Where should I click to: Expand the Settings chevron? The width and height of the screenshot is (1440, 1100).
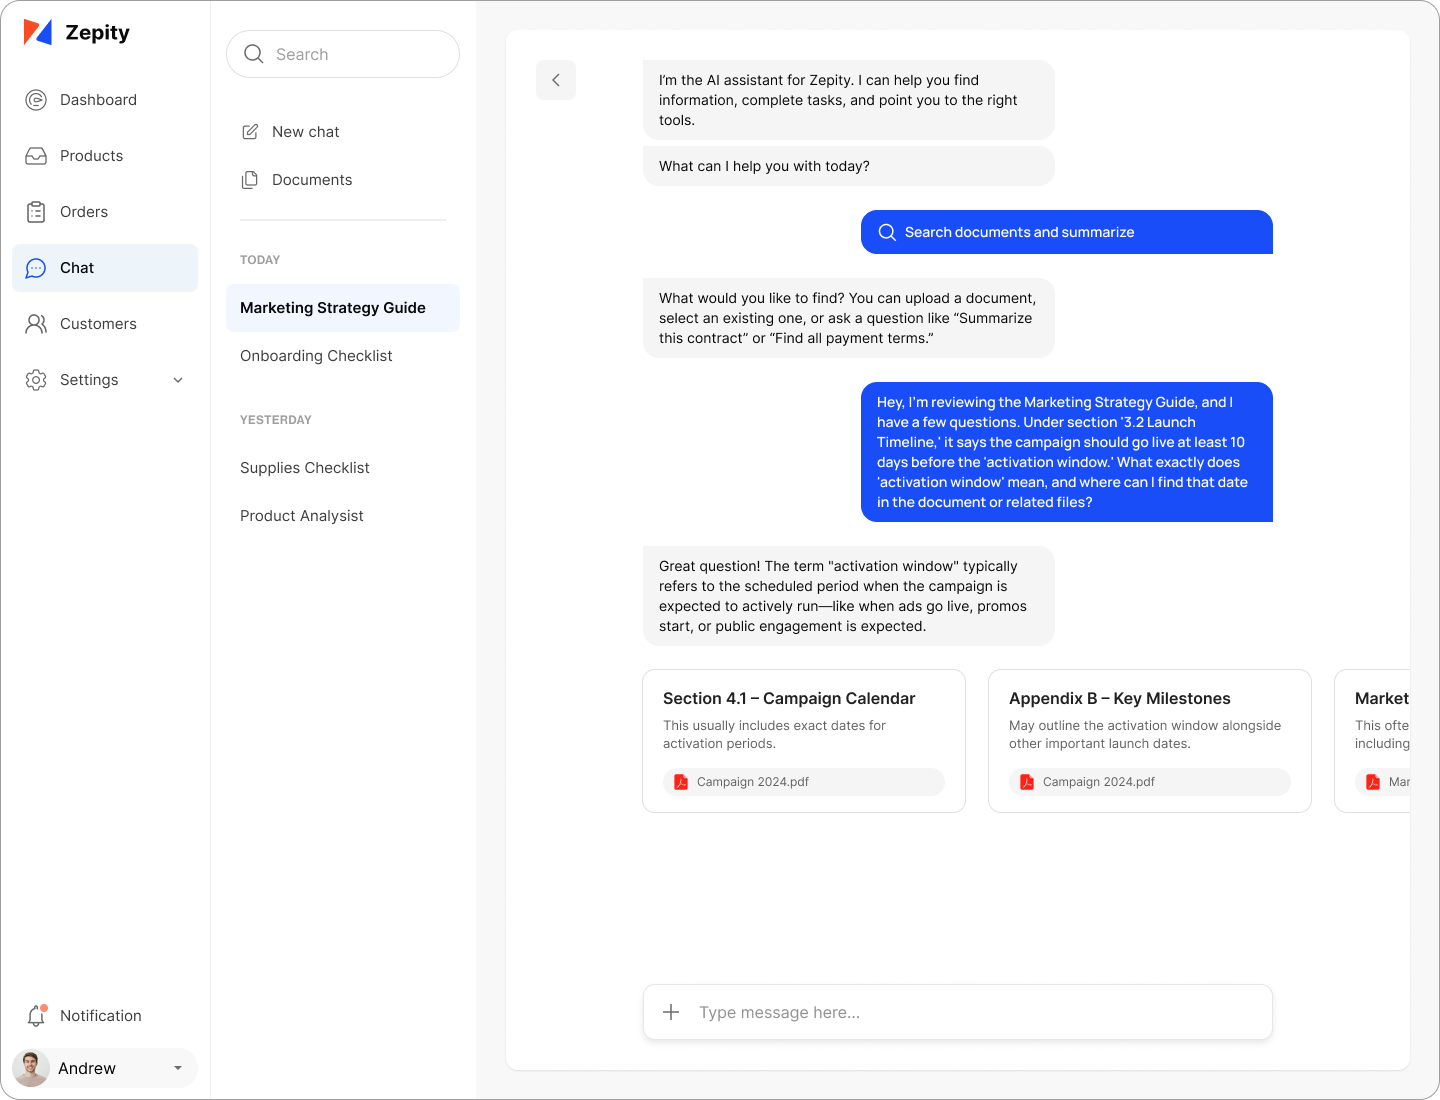pyautogui.click(x=178, y=380)
